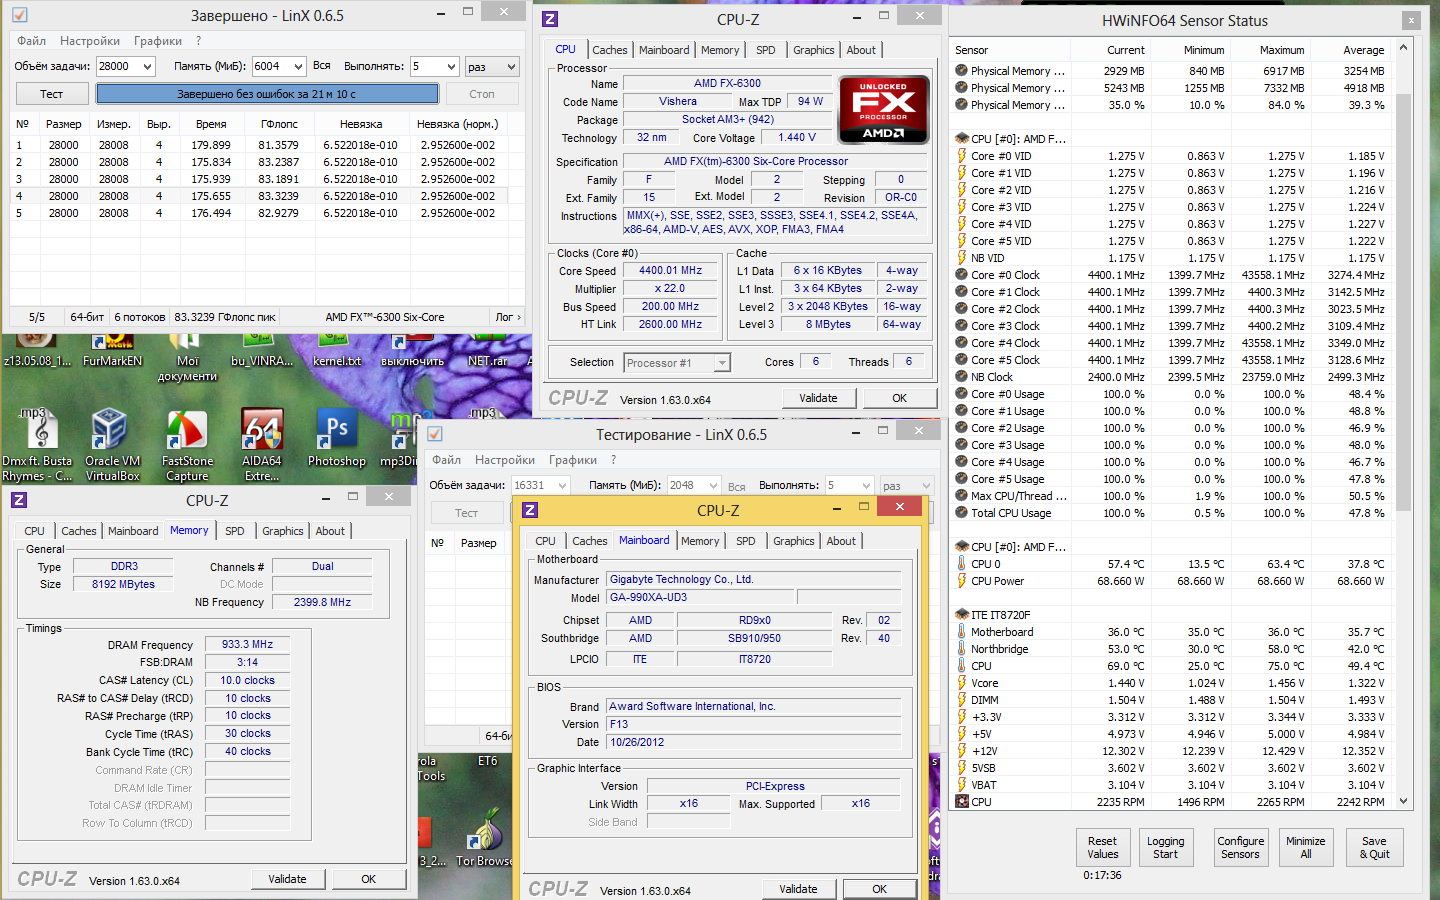Click Reset Values in HWiNFO64

click(1103, 847)
